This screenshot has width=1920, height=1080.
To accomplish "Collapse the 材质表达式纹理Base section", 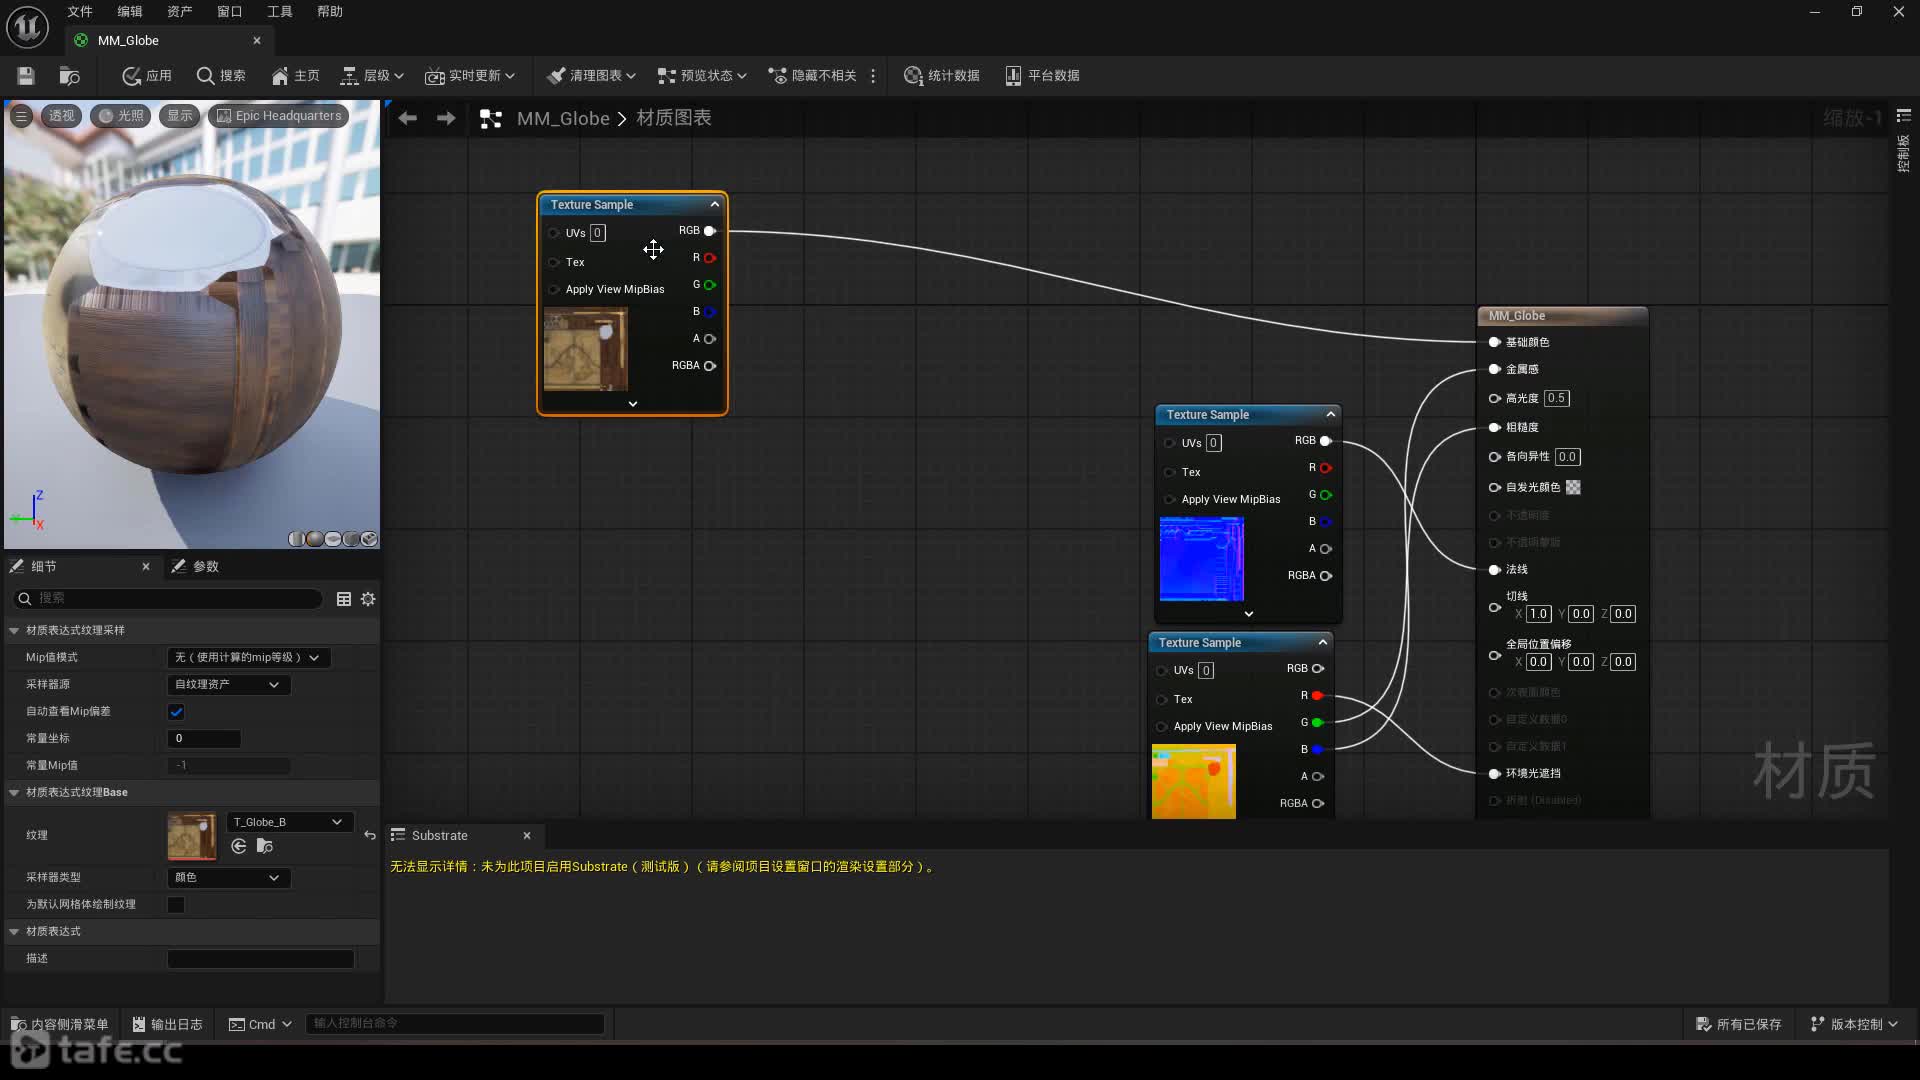I will (14, 793).
